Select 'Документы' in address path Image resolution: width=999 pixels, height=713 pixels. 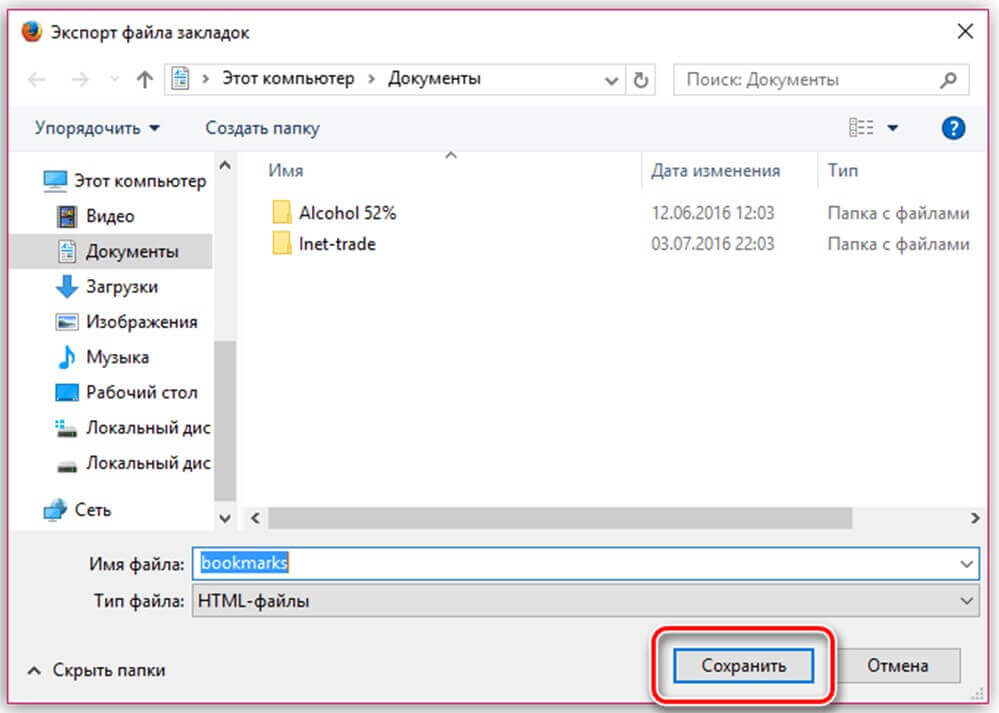pyautogui.click(x=435, y=78)
